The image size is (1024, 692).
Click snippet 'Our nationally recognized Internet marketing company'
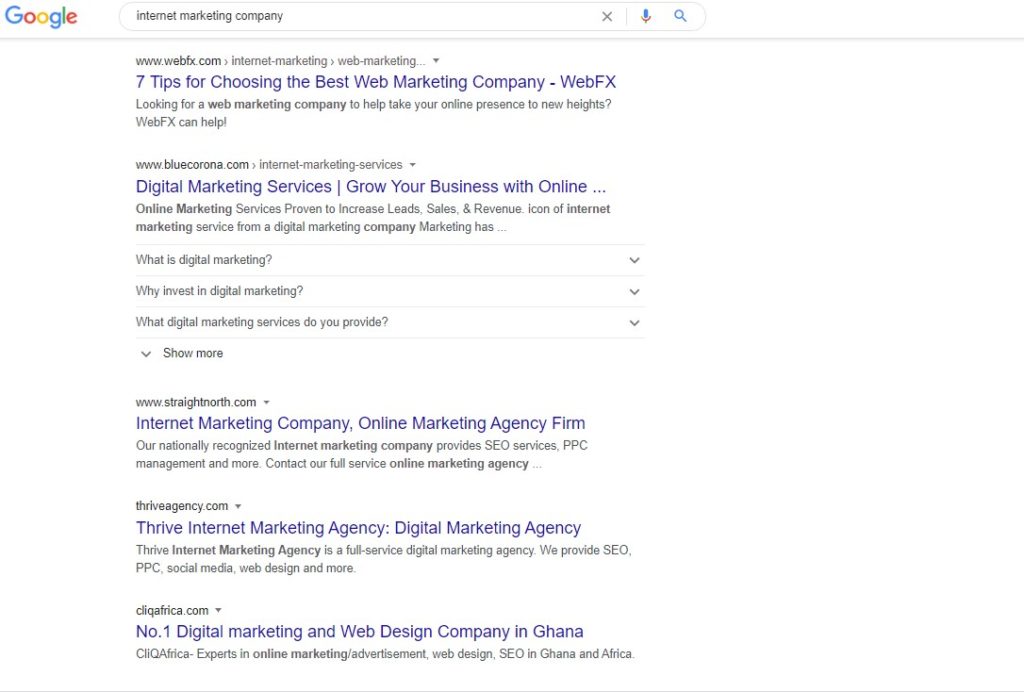tap(285, 446)
